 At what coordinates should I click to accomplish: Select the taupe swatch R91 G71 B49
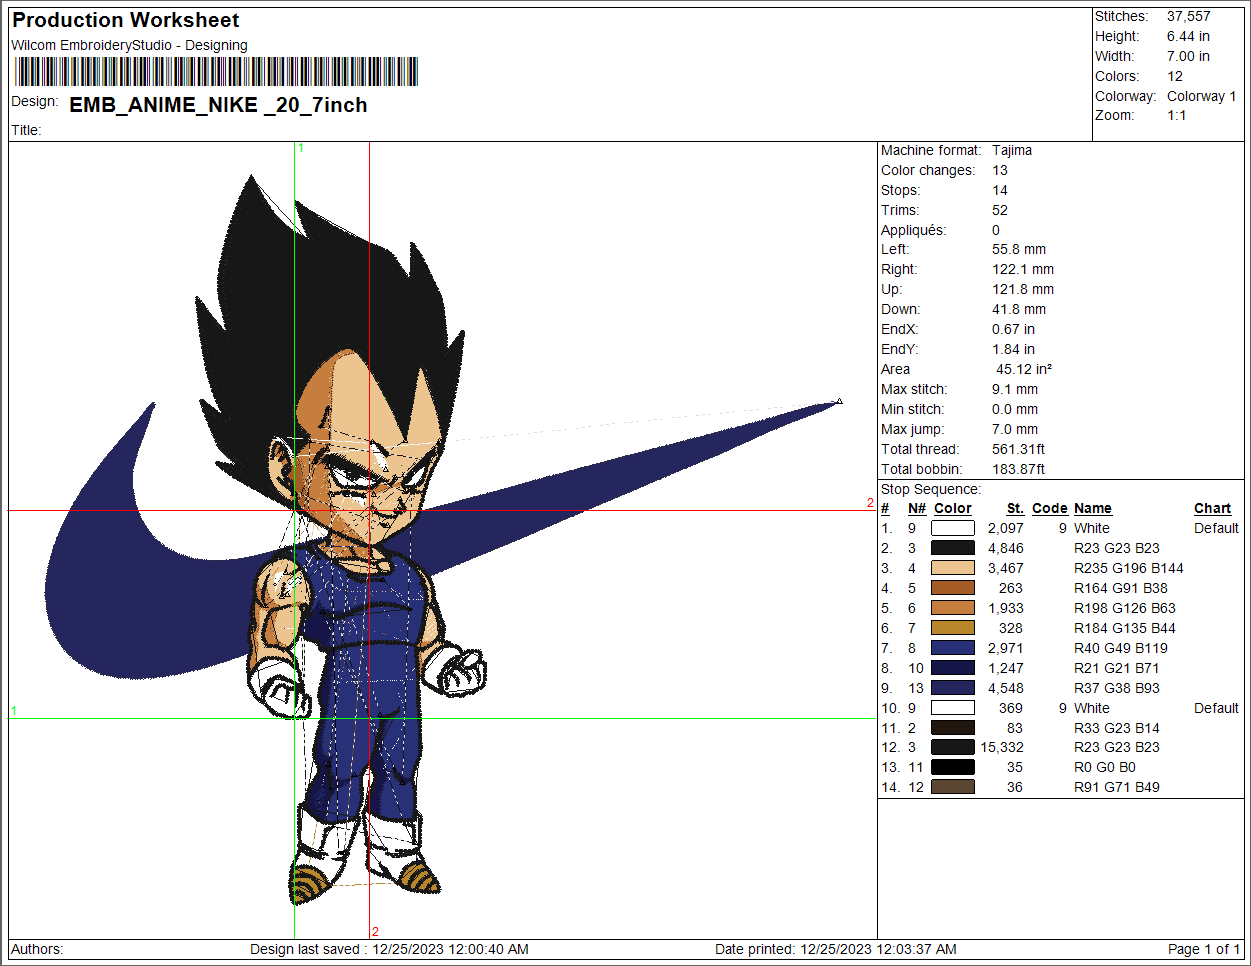pos(952,787)
